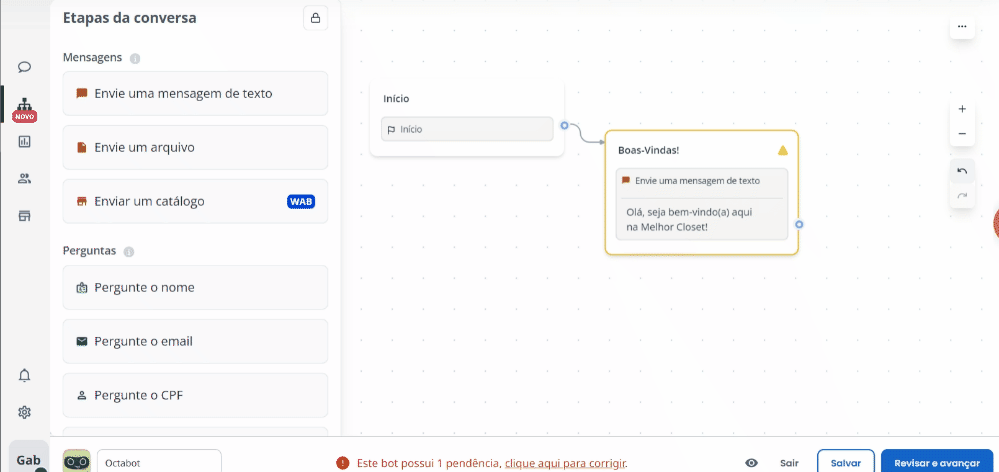Click the Perguntas section label

(89, 250)
